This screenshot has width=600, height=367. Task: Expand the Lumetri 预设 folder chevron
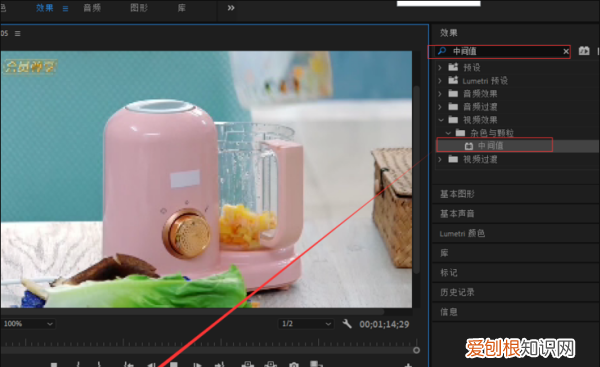point(440,81)
